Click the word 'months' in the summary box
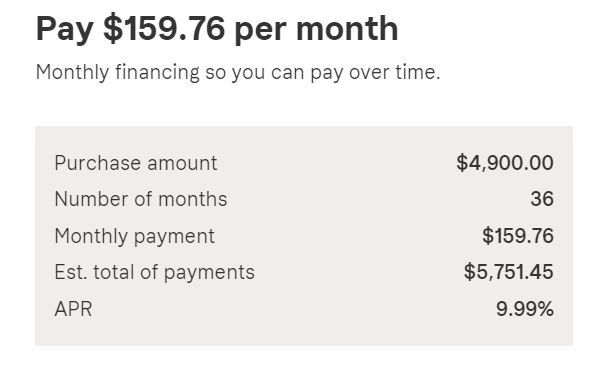 coord(192,199)
